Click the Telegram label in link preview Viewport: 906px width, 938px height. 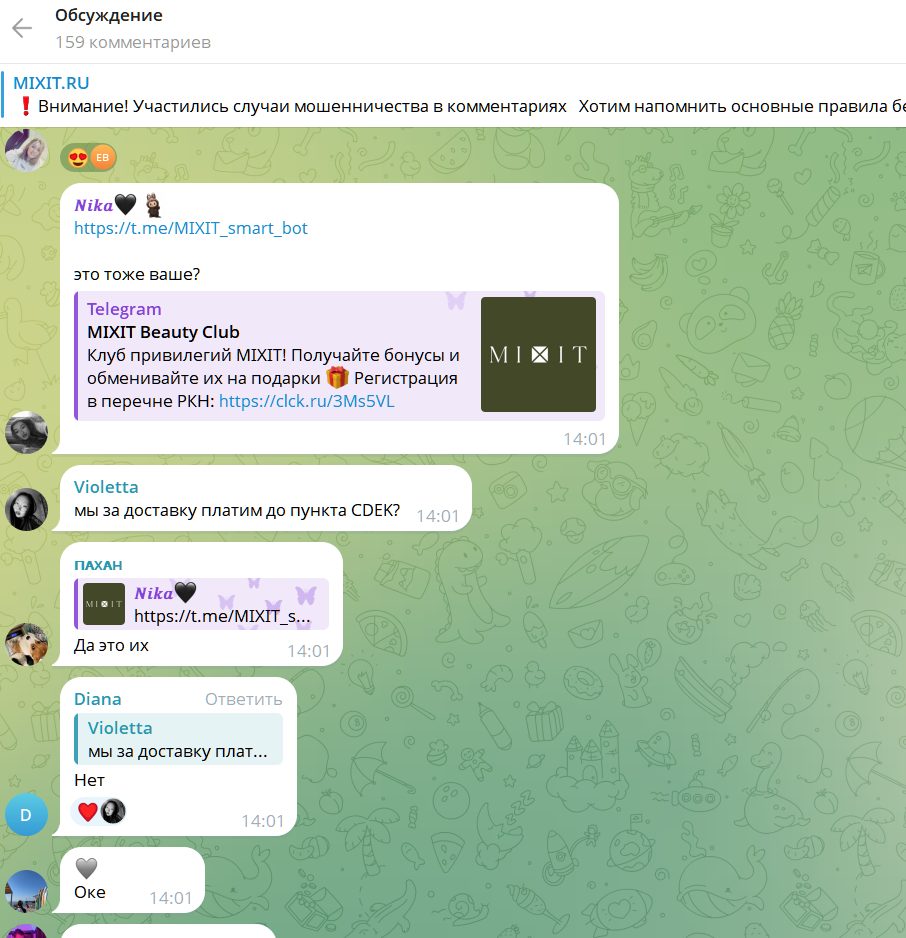pos(124,309)
